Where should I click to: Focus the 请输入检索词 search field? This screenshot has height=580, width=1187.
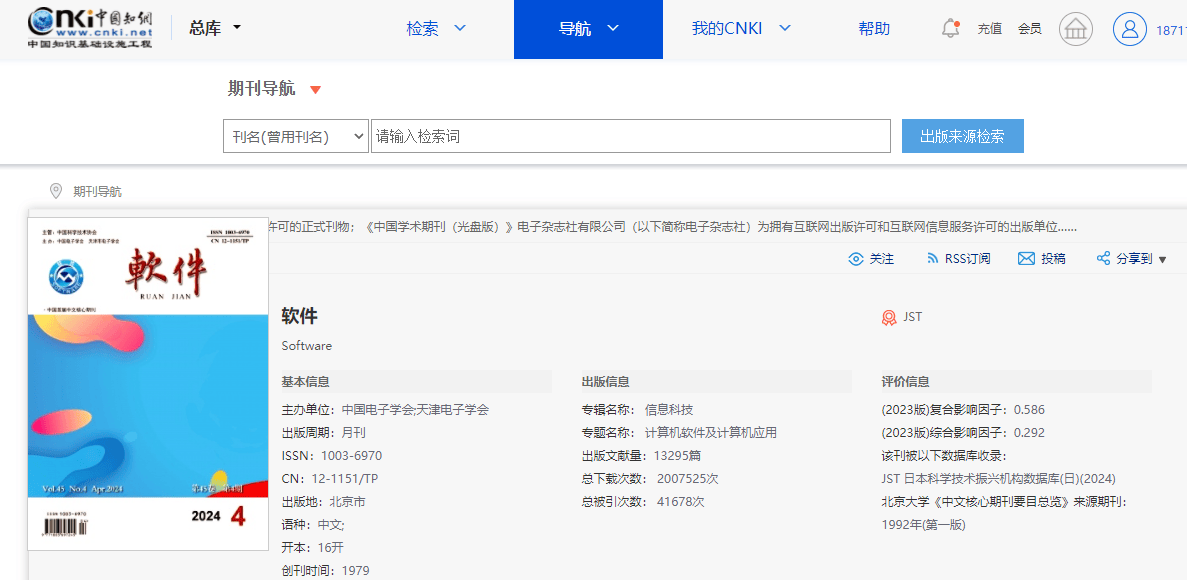(631, 136)
